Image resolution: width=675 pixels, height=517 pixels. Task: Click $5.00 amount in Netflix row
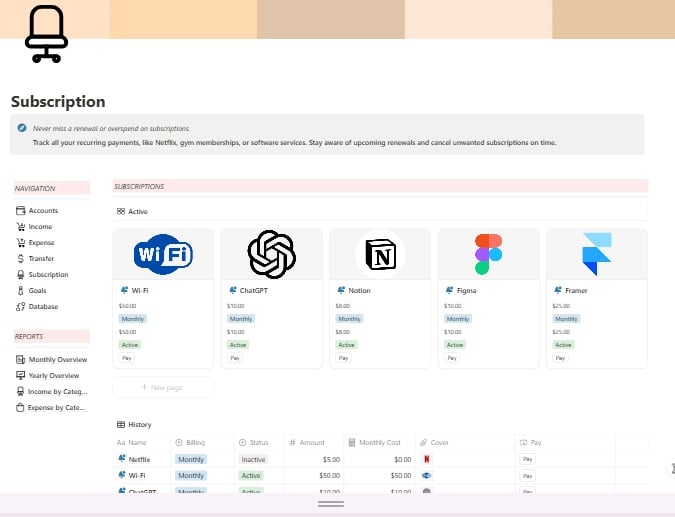331,459
